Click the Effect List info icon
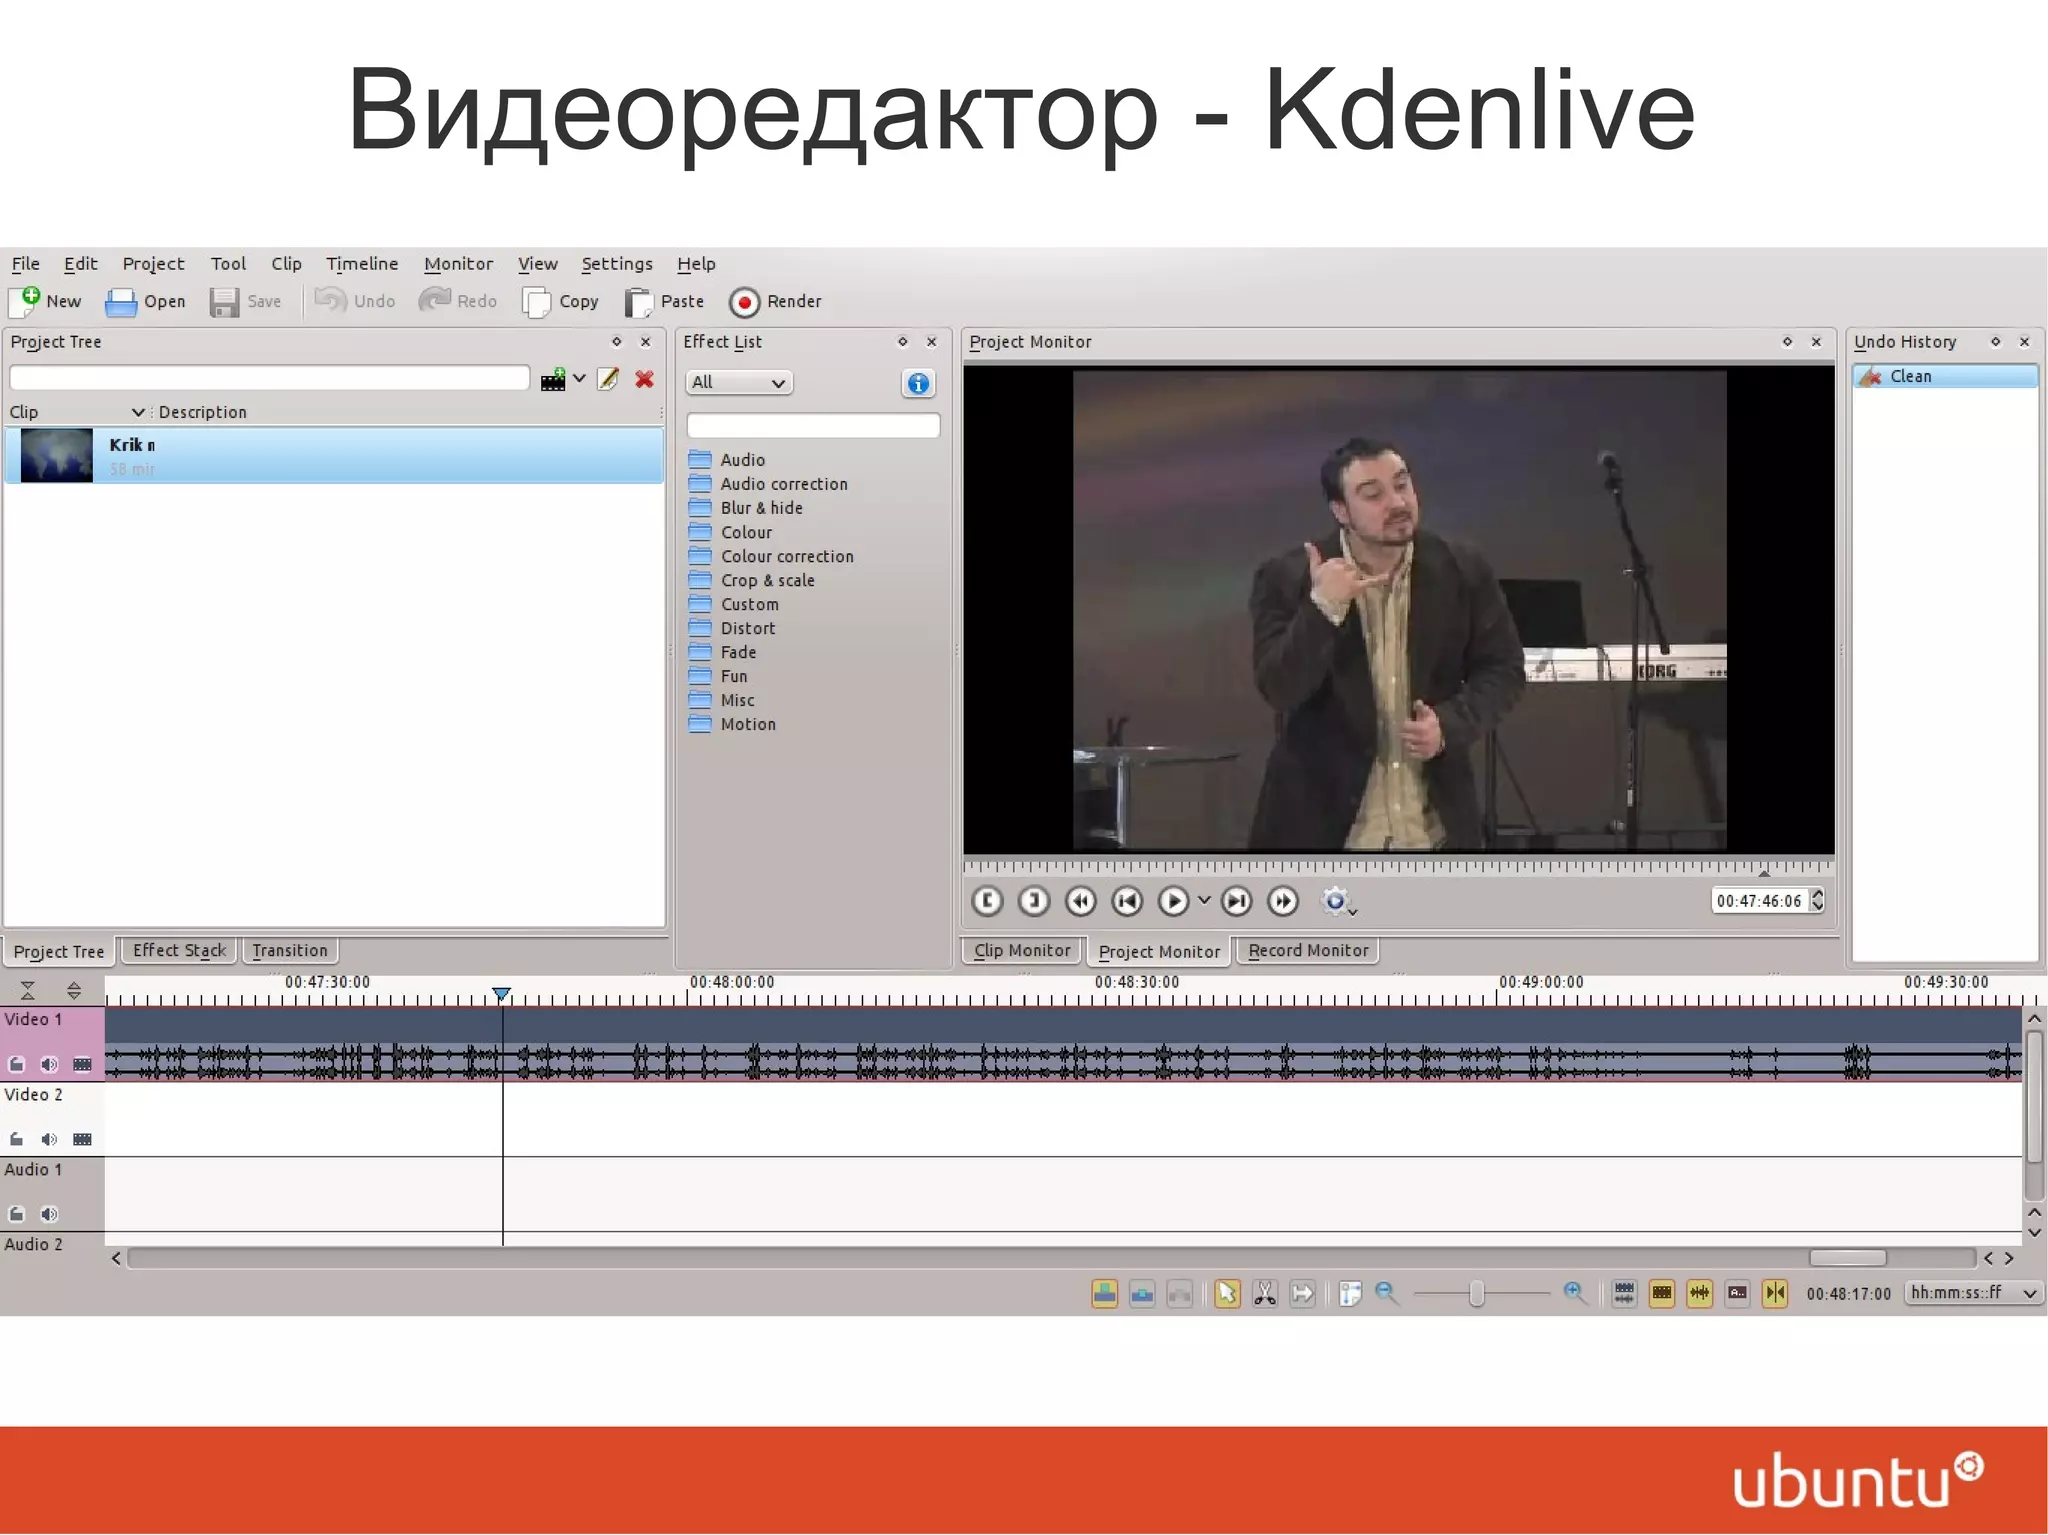The height and width of the screenshot is (1535, 2048). pos(918,383)
